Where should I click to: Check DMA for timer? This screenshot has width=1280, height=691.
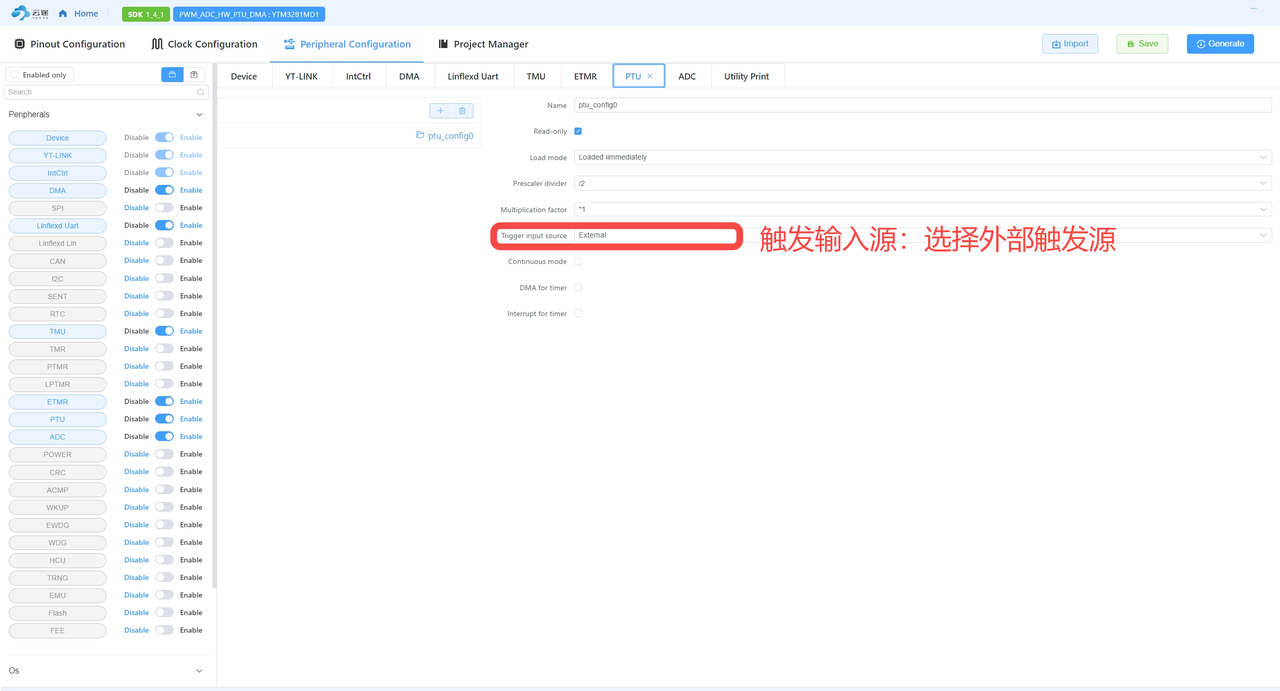578,287
